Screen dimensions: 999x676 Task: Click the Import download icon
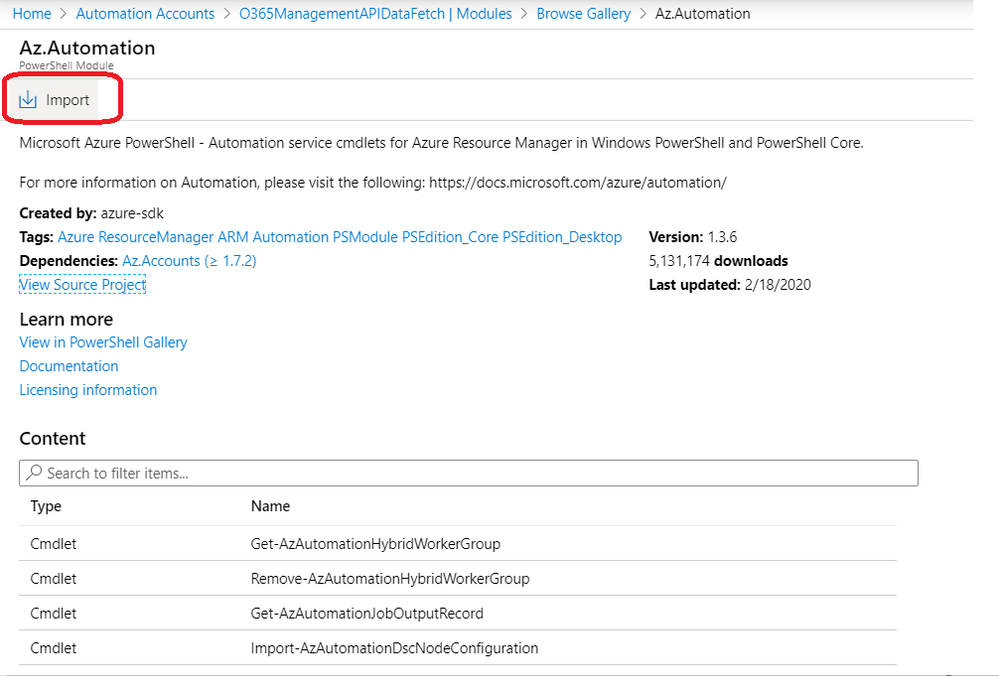(x=27, y=99)
